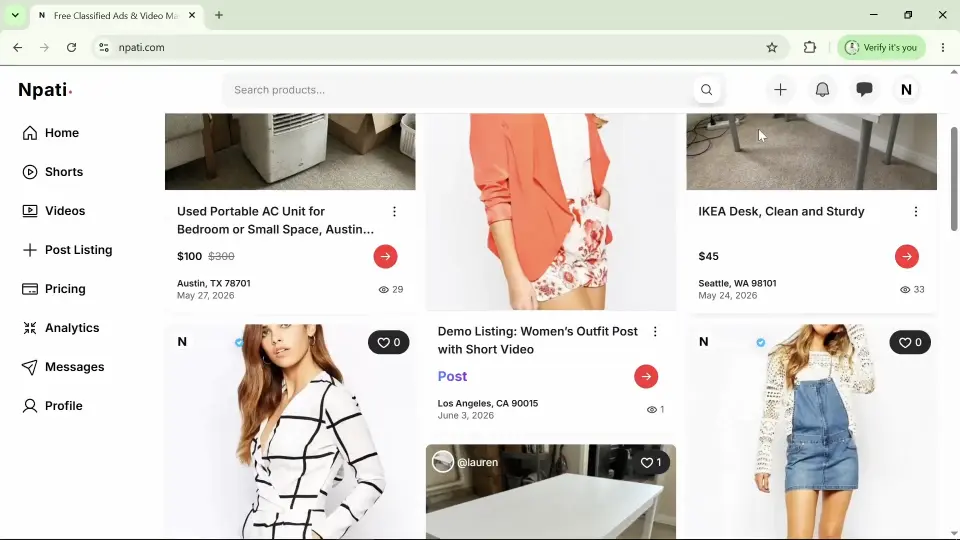Click the view count 29 eye icon
This screenshot has height=540, width=960.
pos(384,290)
